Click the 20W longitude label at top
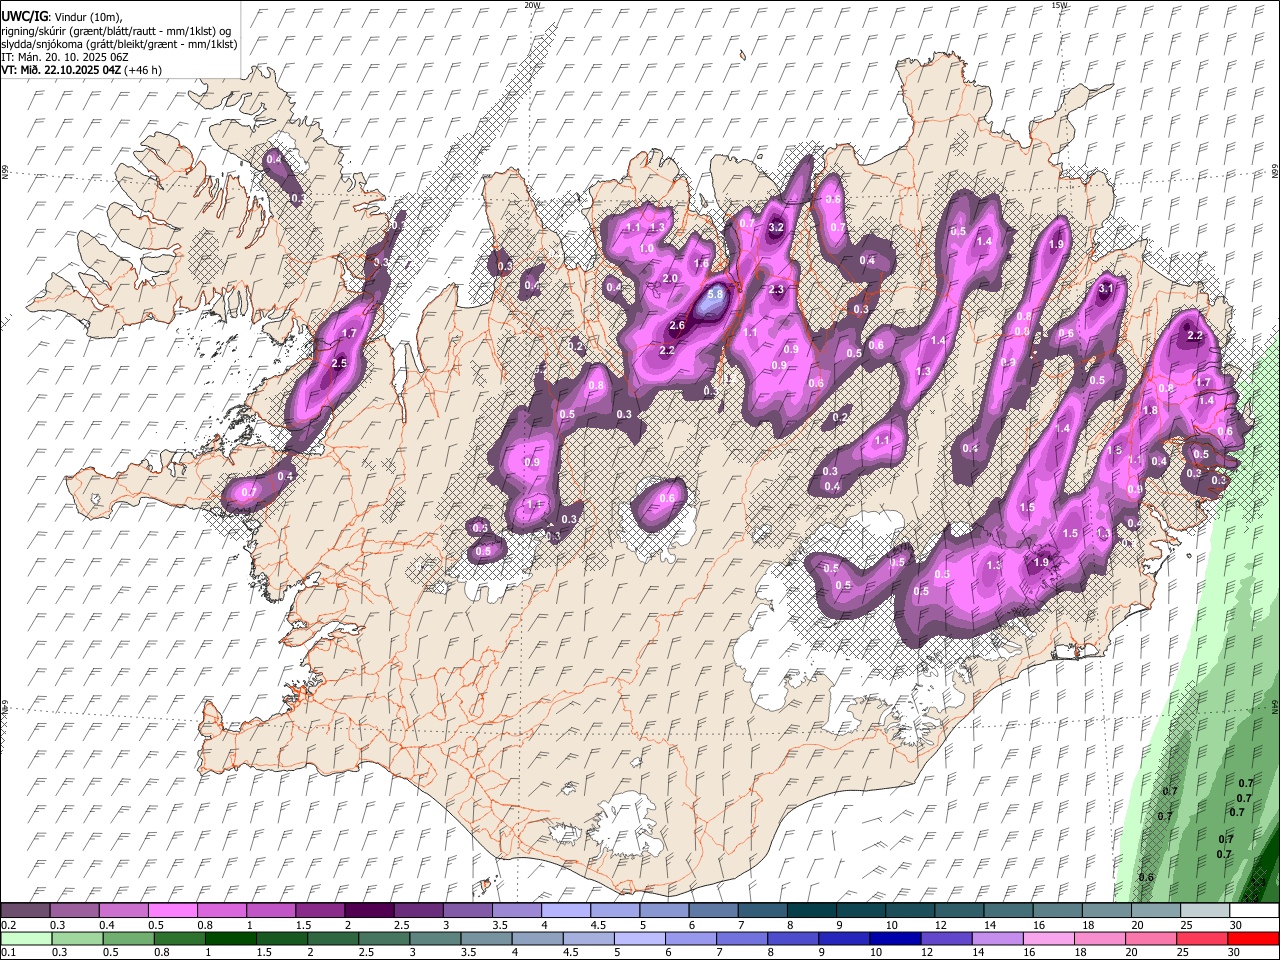This screenshot has height=960, width=1280. [x=532, y=5]
